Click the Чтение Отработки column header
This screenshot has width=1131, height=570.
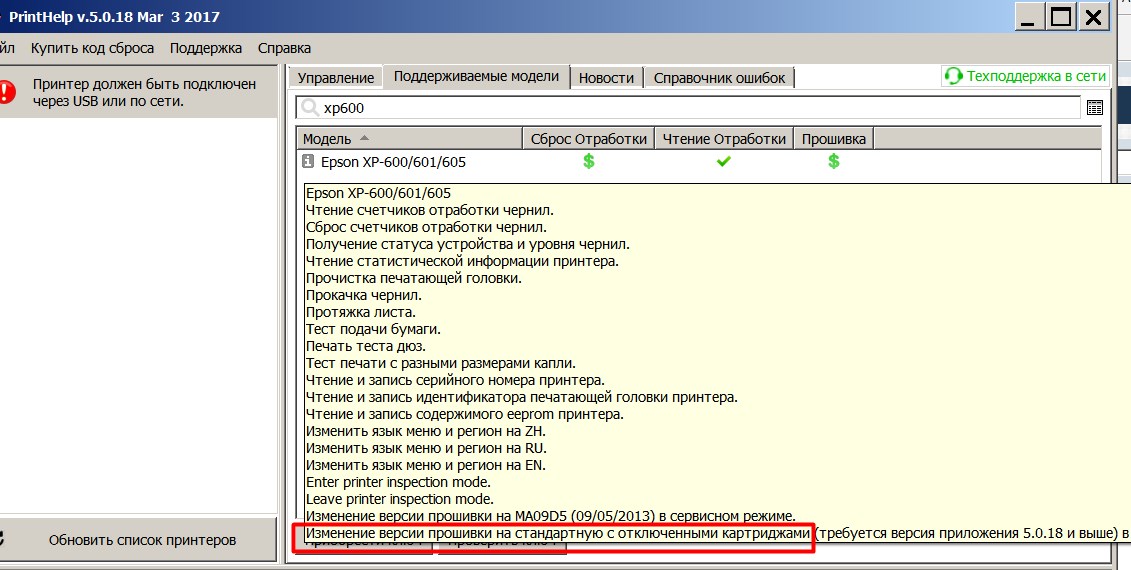tap(723, 139)
